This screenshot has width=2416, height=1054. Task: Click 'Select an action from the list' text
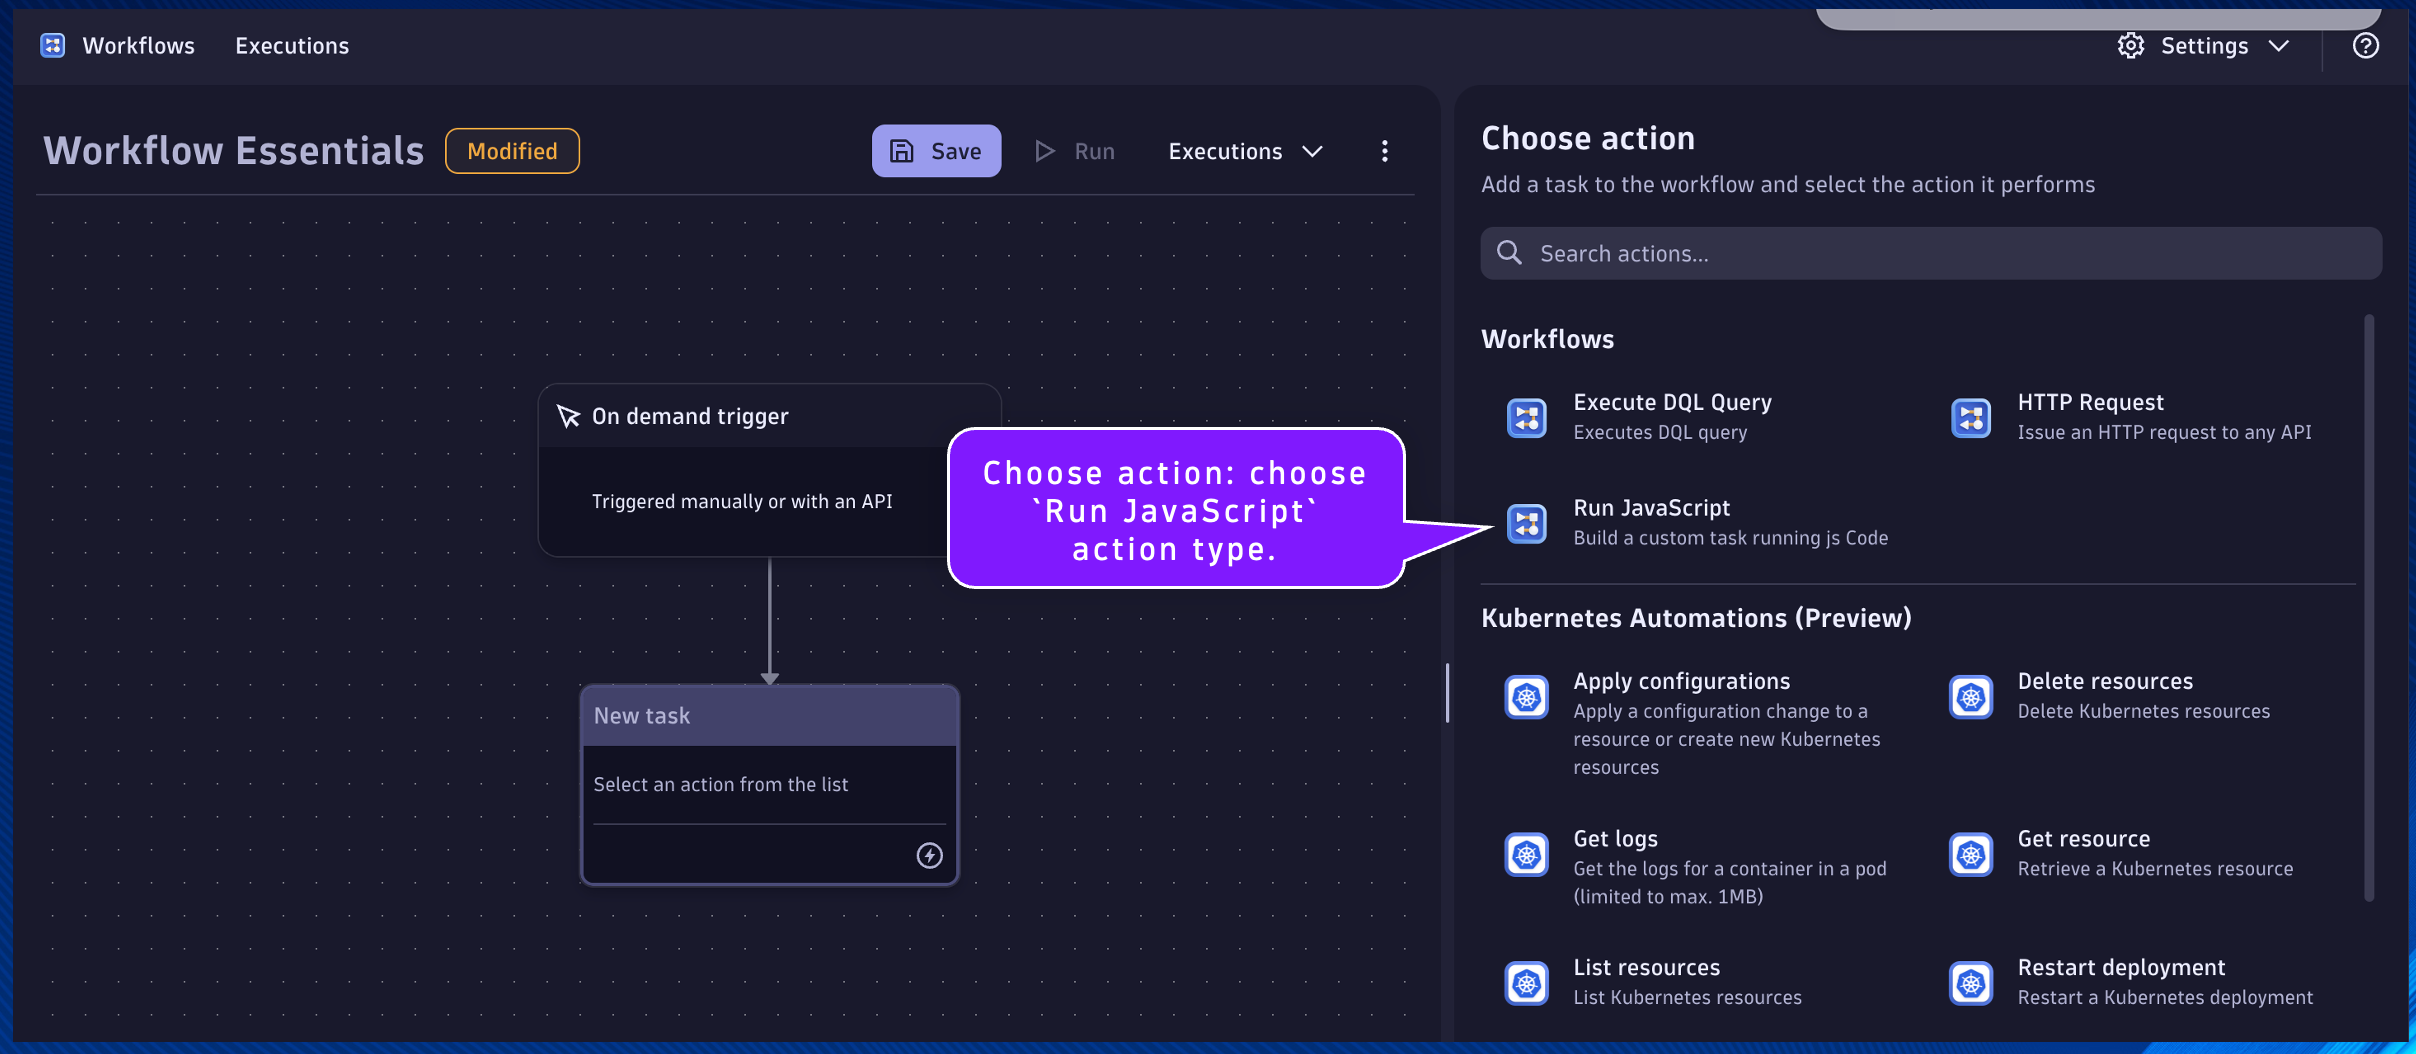pos(721,785)
